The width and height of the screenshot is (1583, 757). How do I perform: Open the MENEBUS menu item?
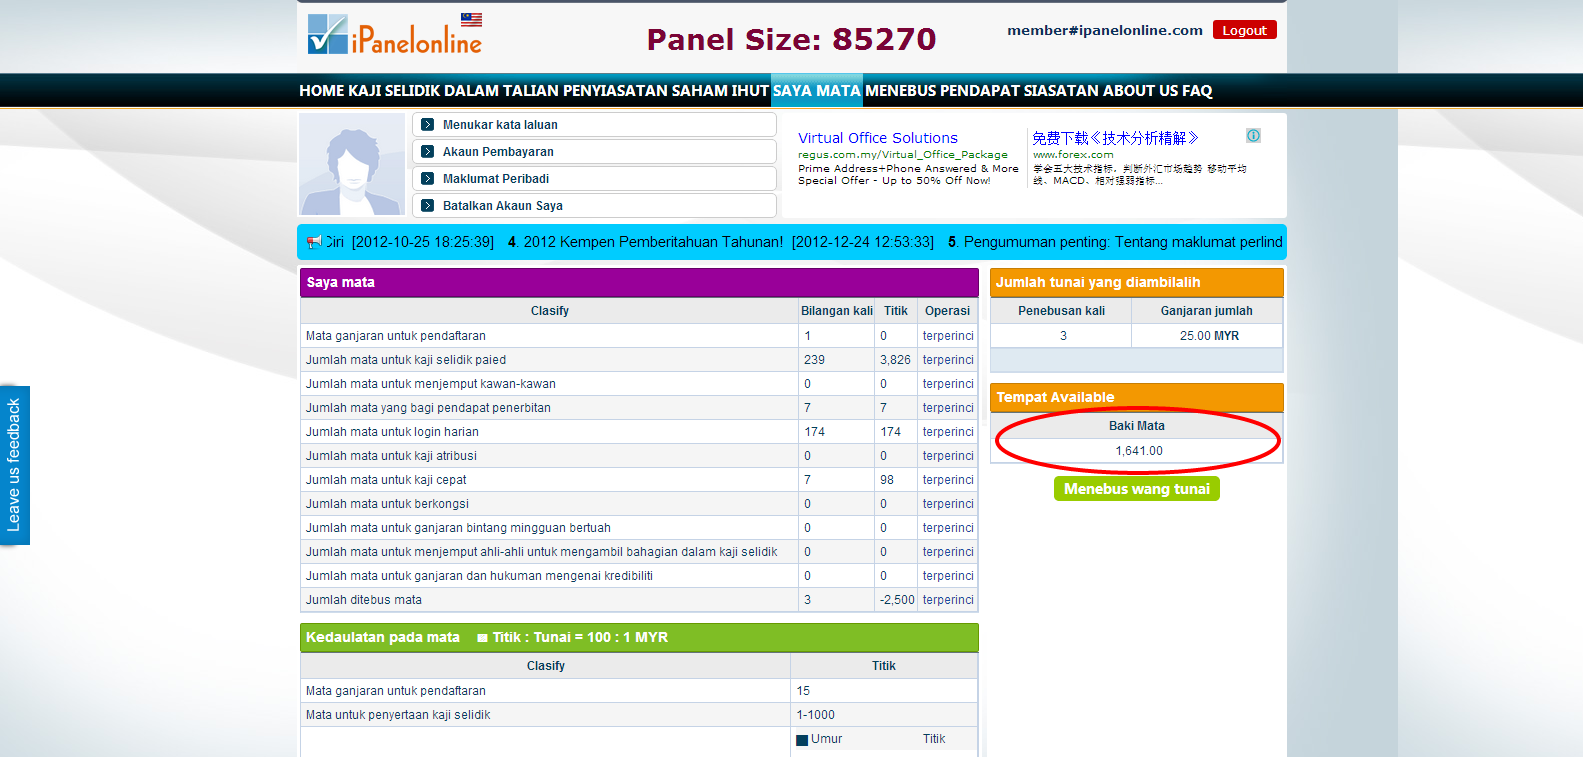coord(901,91)
